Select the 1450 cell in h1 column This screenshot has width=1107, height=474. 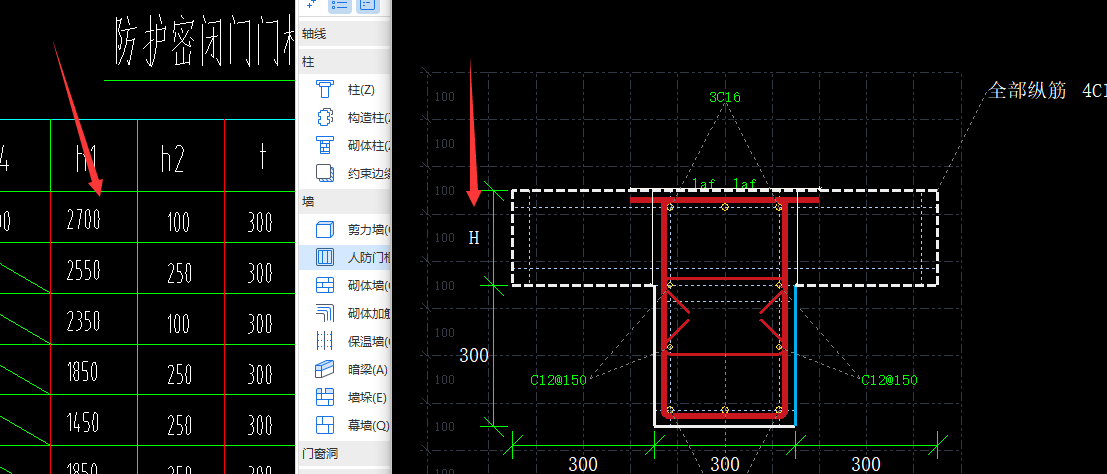[83, 422]
